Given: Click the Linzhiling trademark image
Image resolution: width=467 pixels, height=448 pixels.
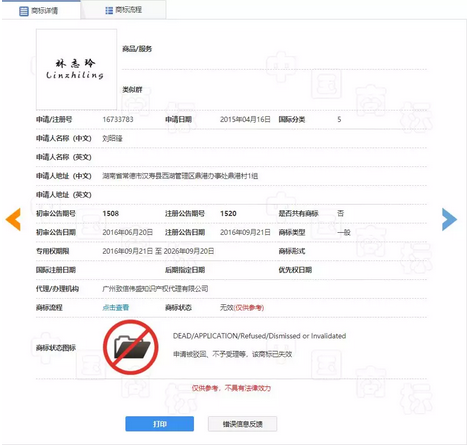Looking at the screenshot, I should click(x=76, y=69).
